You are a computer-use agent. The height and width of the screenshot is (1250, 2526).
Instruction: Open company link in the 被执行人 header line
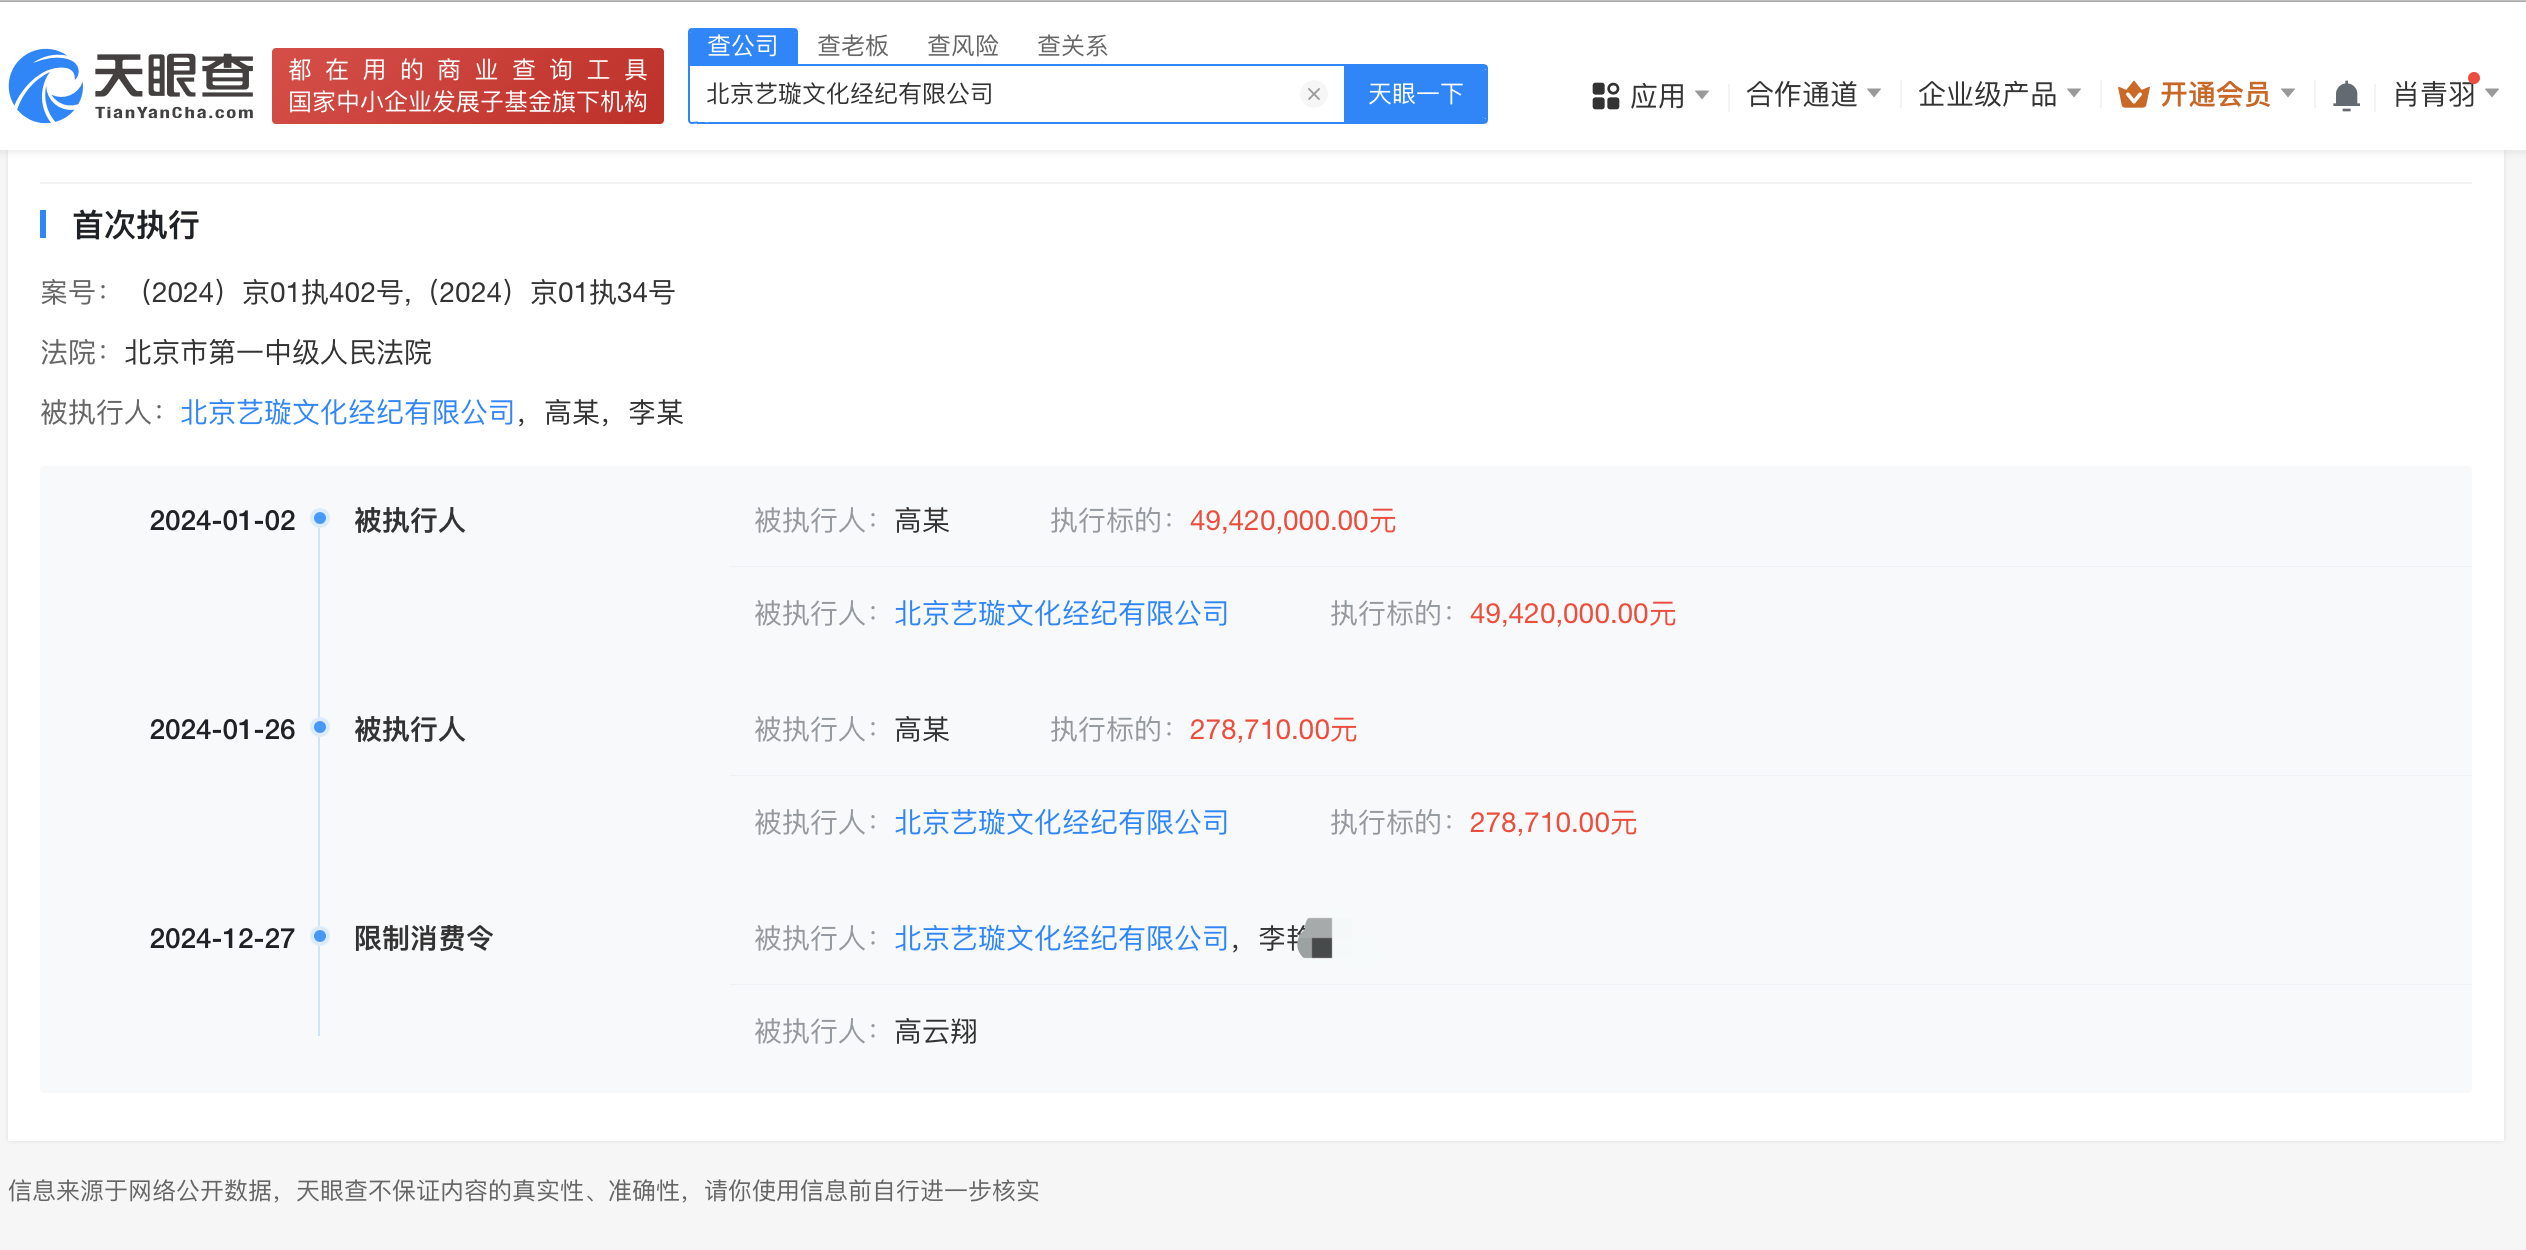347,412
